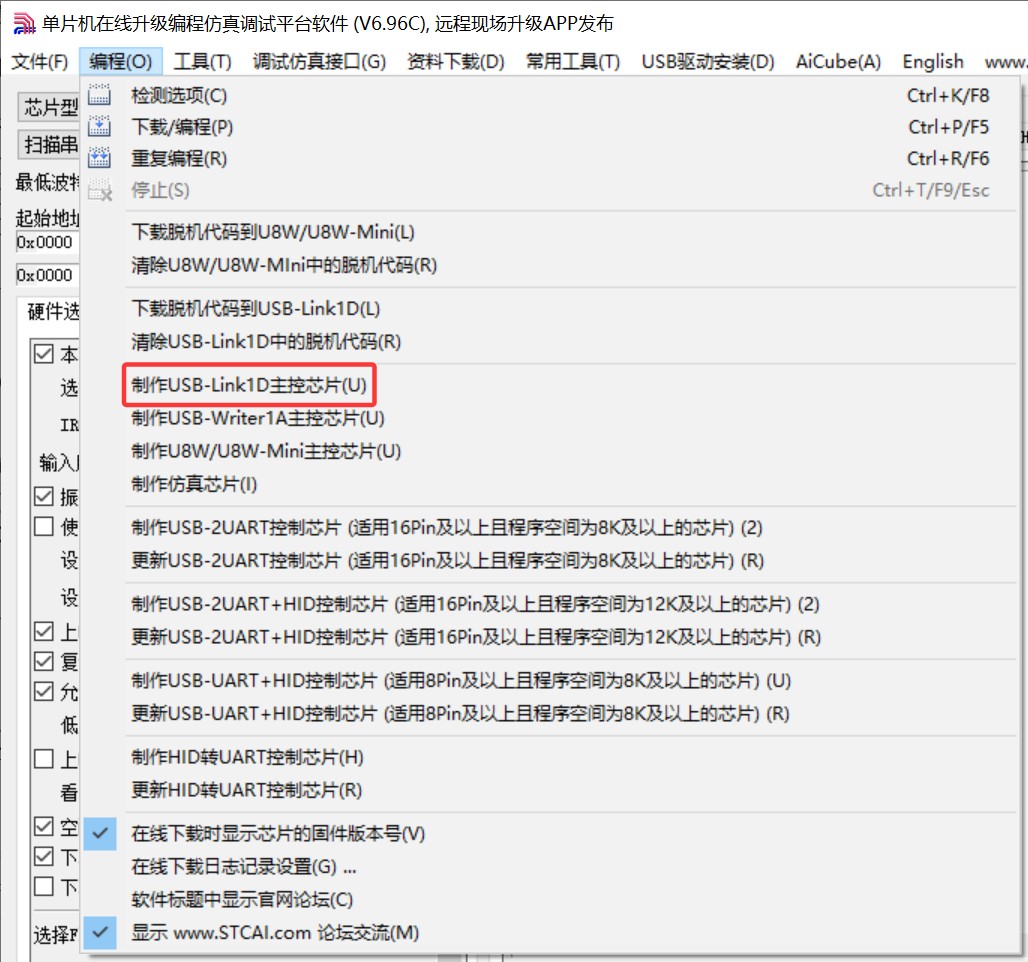Open the USB驱动安装(D) menu
1028x962 pixels.
click(x=707, y=61)
